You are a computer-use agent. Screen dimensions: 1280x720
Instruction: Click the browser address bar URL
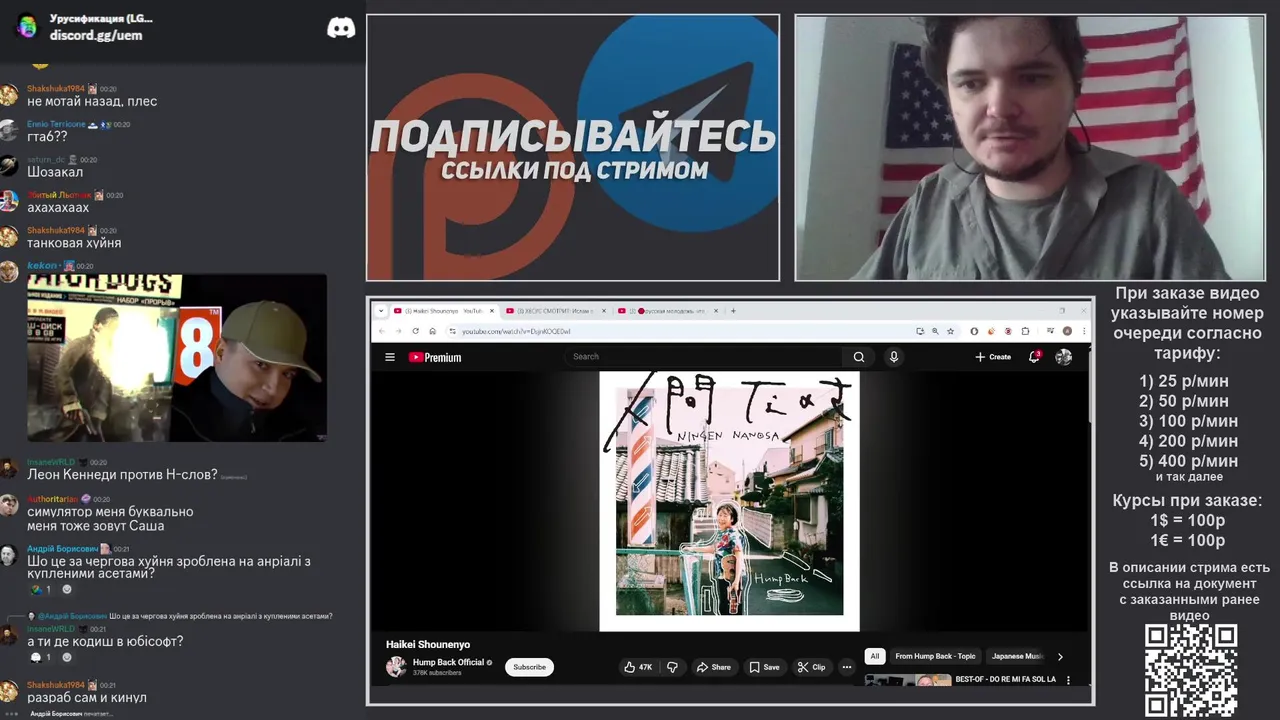point(516,331)
